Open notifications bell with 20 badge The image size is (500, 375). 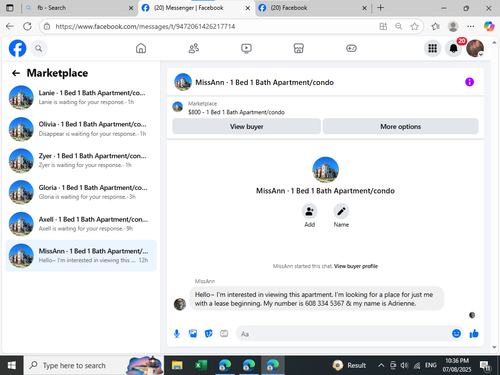tap(454, 49)
